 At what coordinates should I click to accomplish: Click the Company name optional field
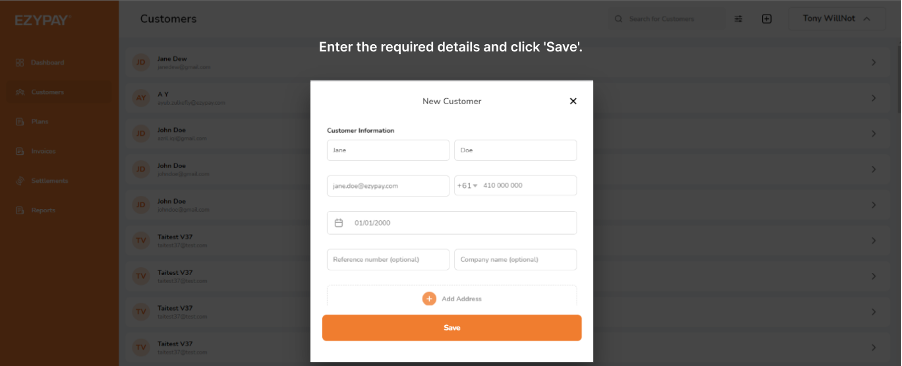coord(515,260)
